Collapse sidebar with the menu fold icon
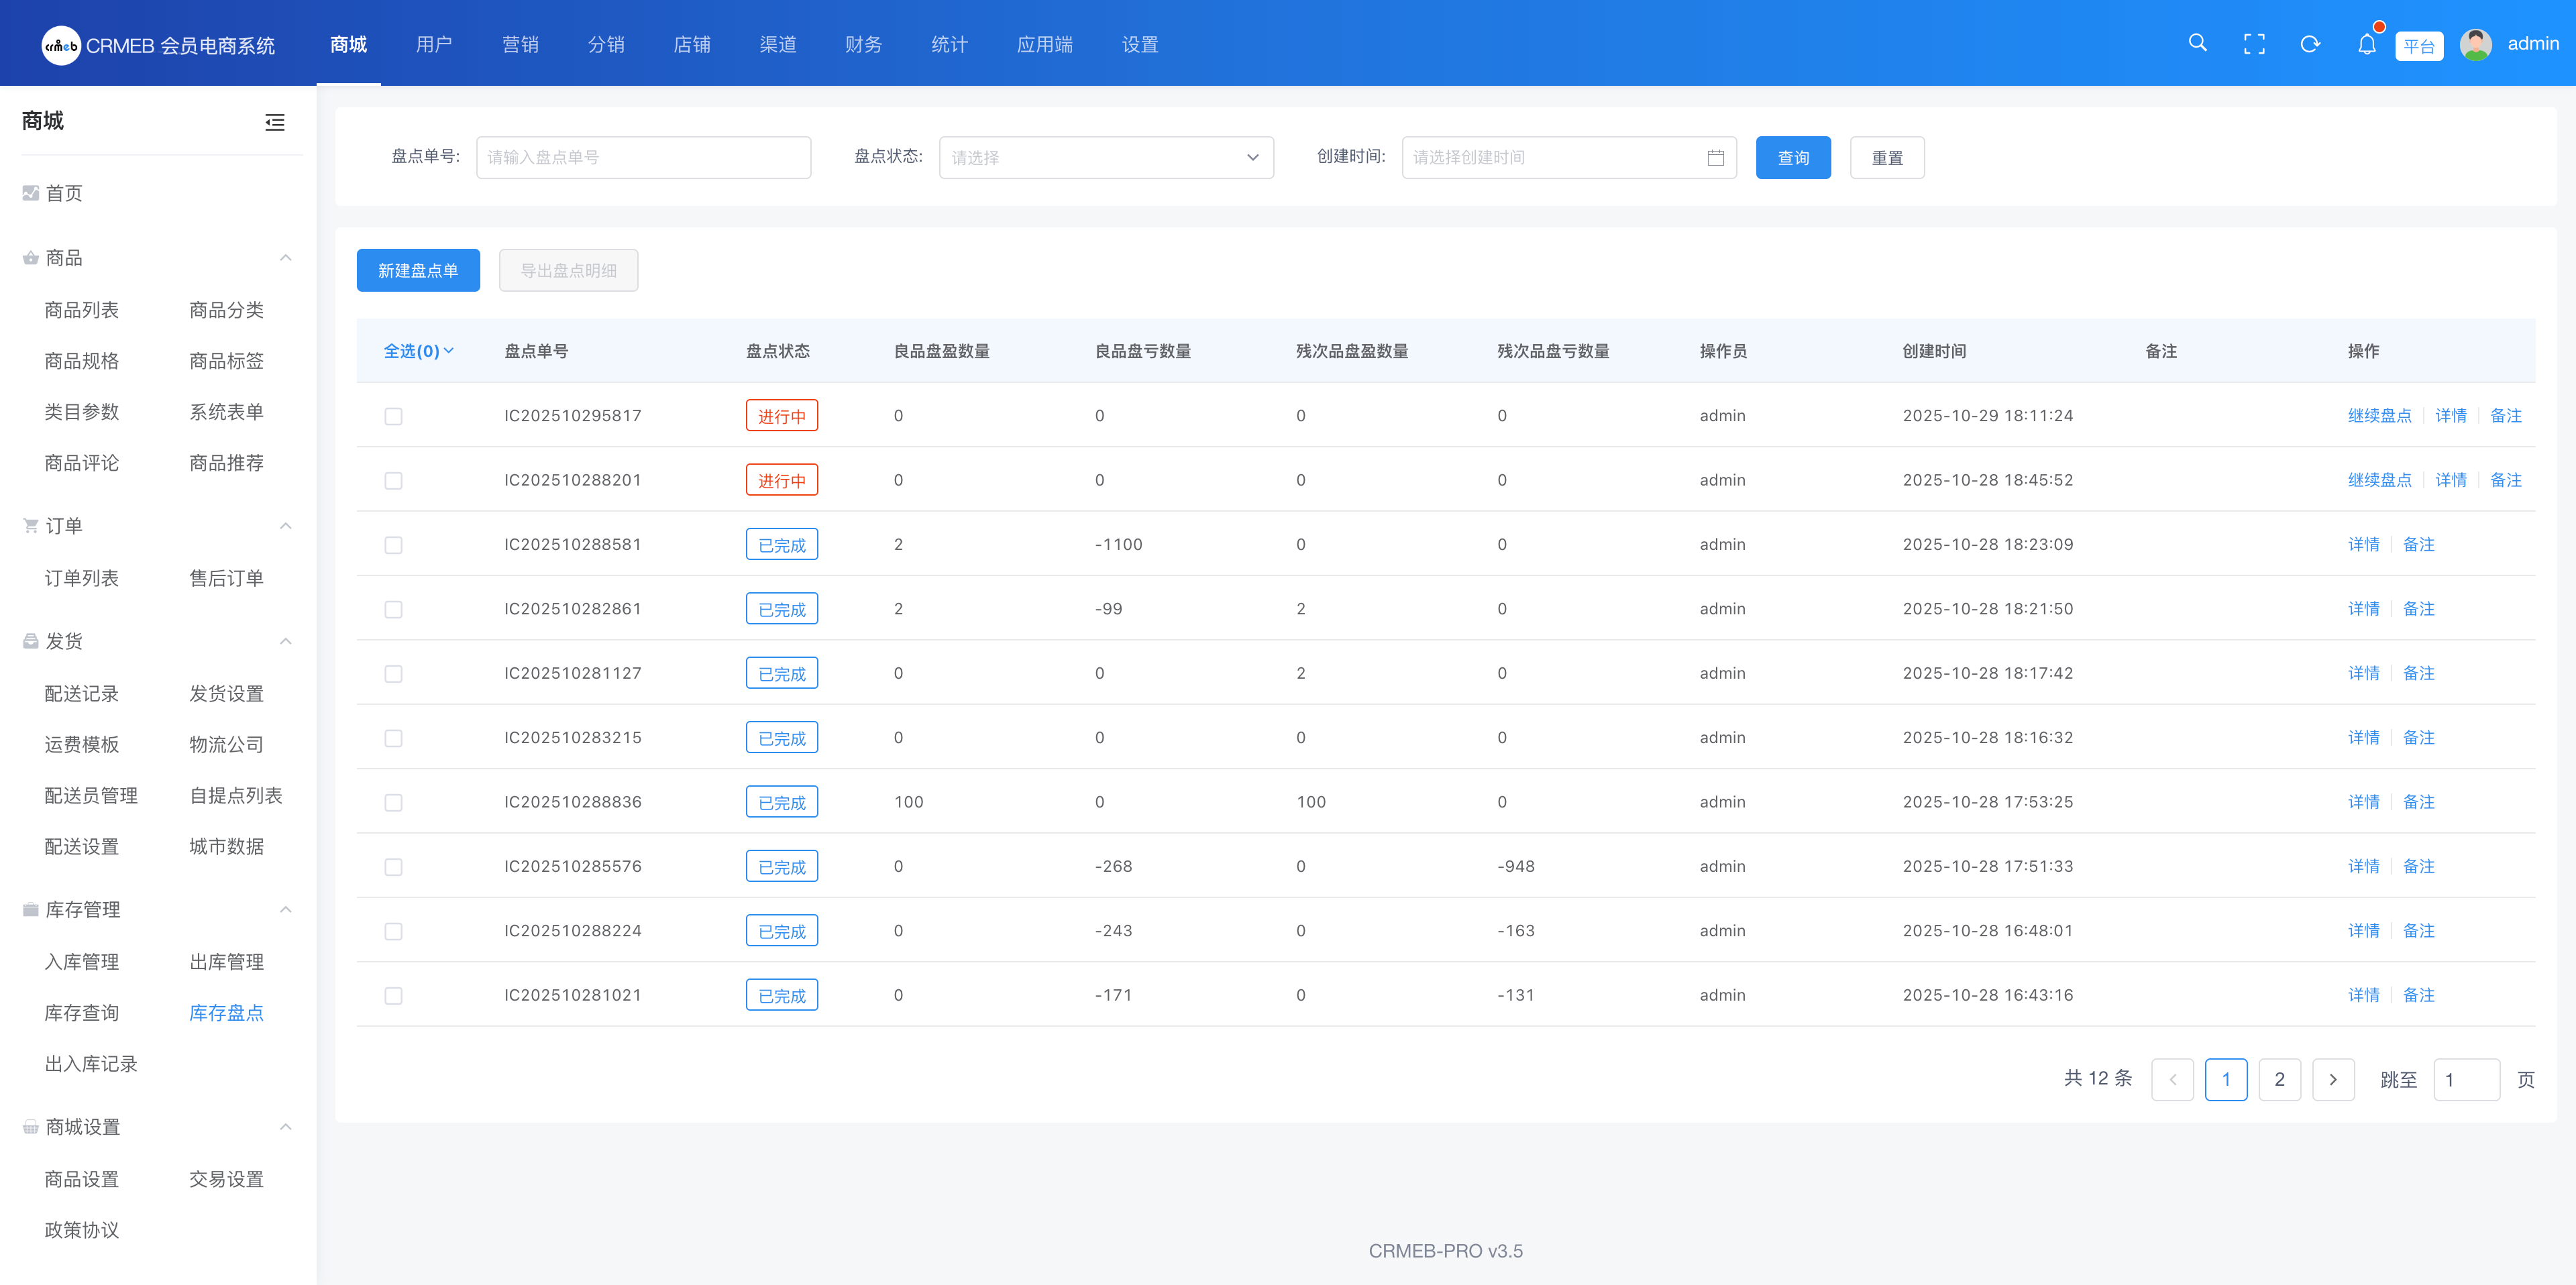Screen dimensions: 2576x1285 [x=274, y=122]
